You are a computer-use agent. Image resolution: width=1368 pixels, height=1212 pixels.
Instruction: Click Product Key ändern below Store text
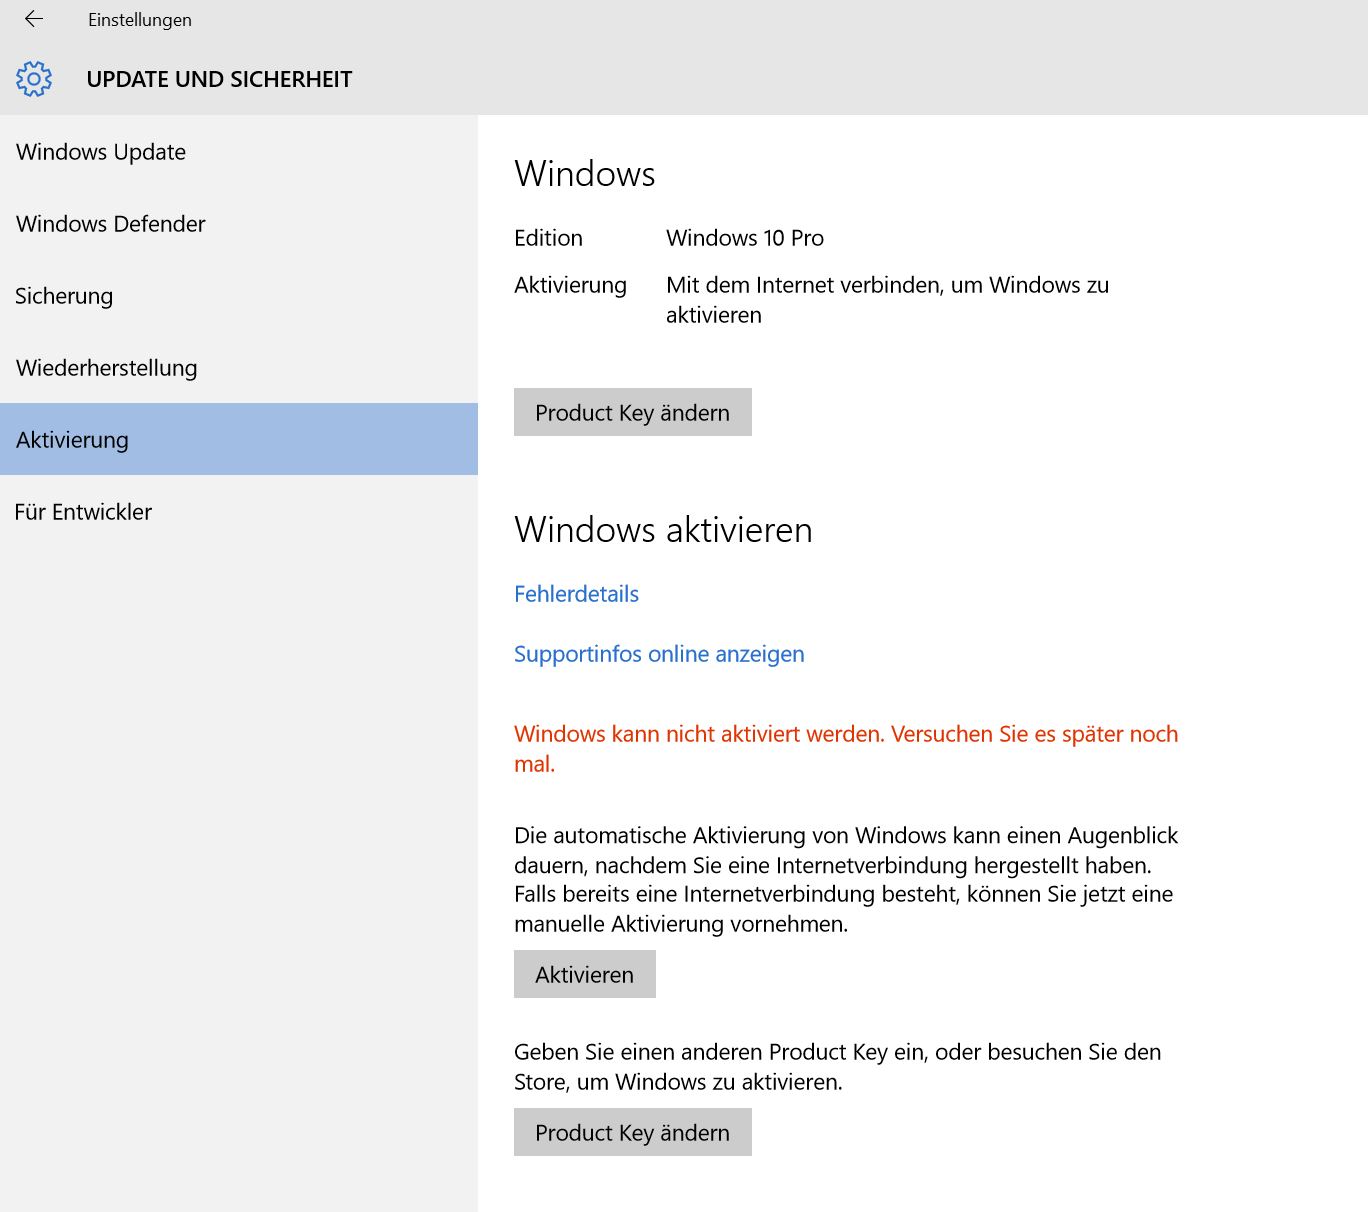point(633,1132)
